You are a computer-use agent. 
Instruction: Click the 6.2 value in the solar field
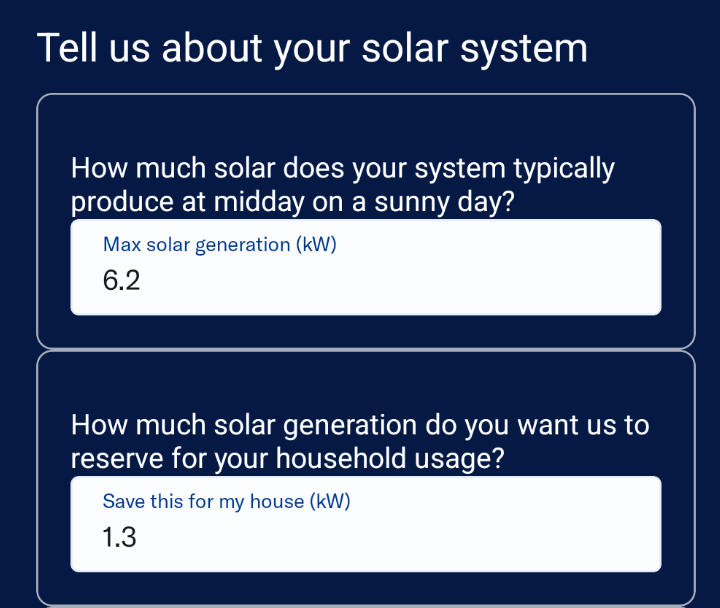click(x=121, y=280)
